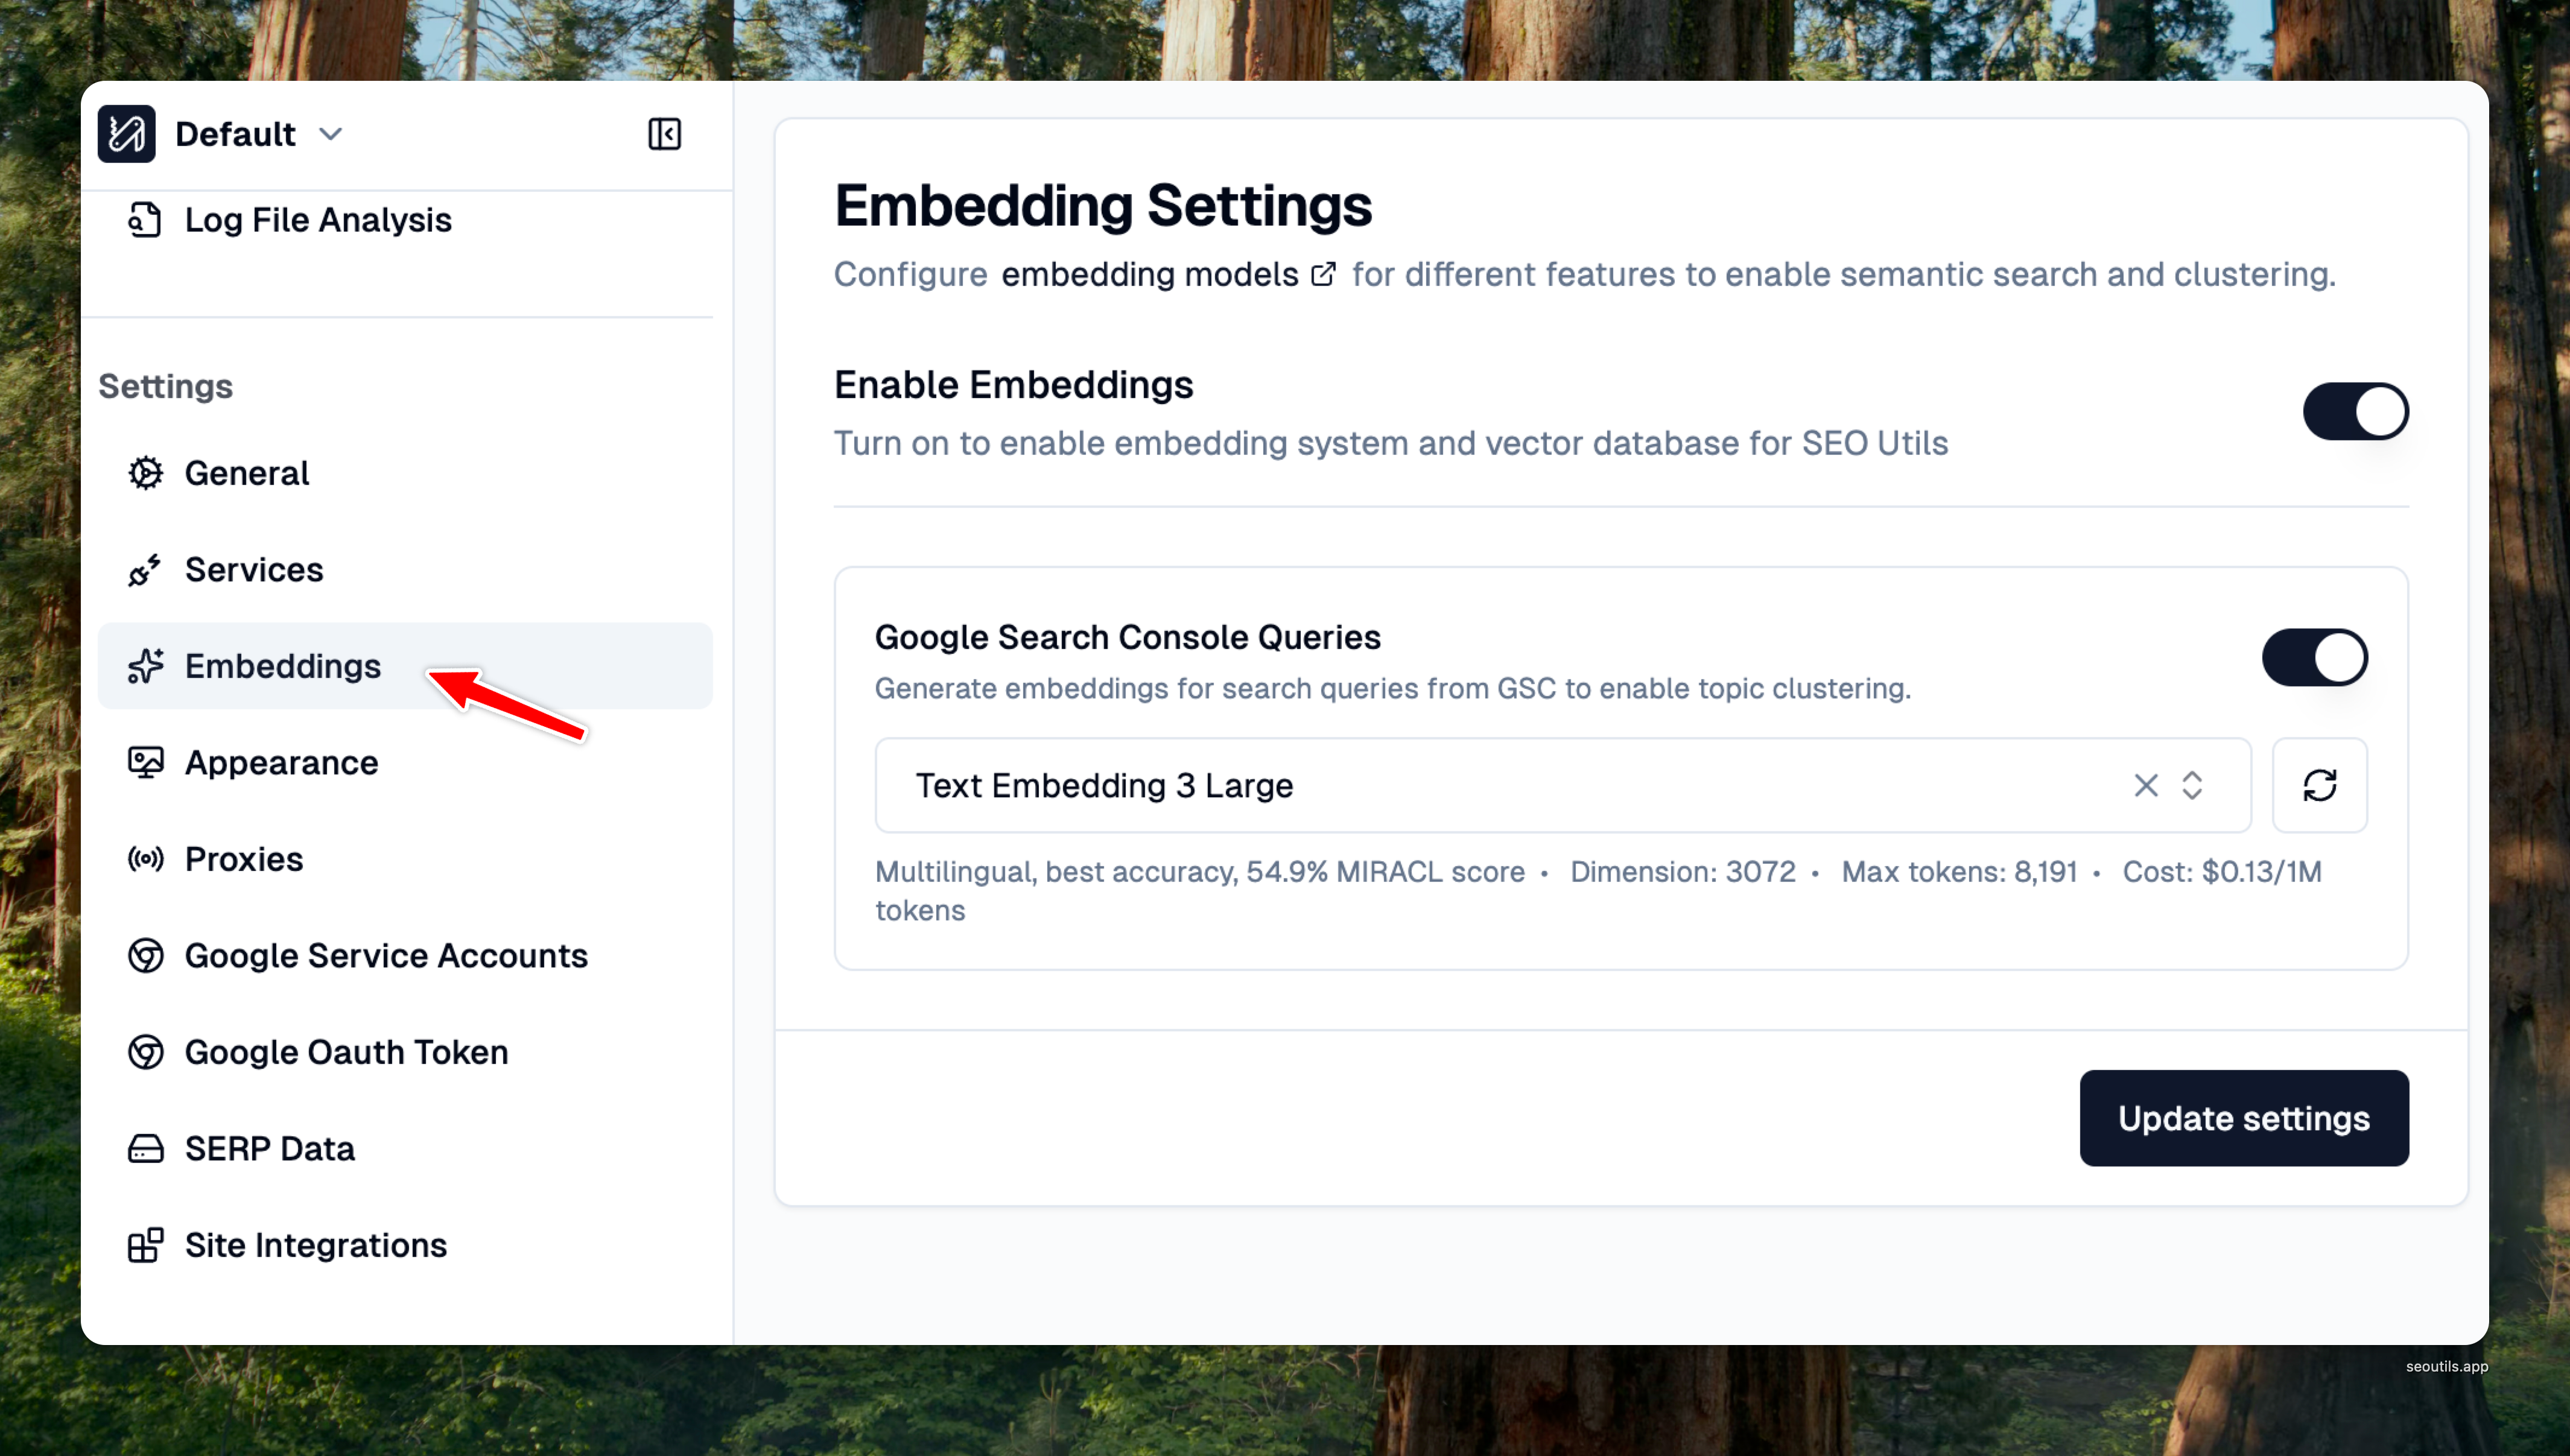This screenshot has width=2570, height=1456.
Task: Click the SEO Utils app logo
Action: [126, 134]
